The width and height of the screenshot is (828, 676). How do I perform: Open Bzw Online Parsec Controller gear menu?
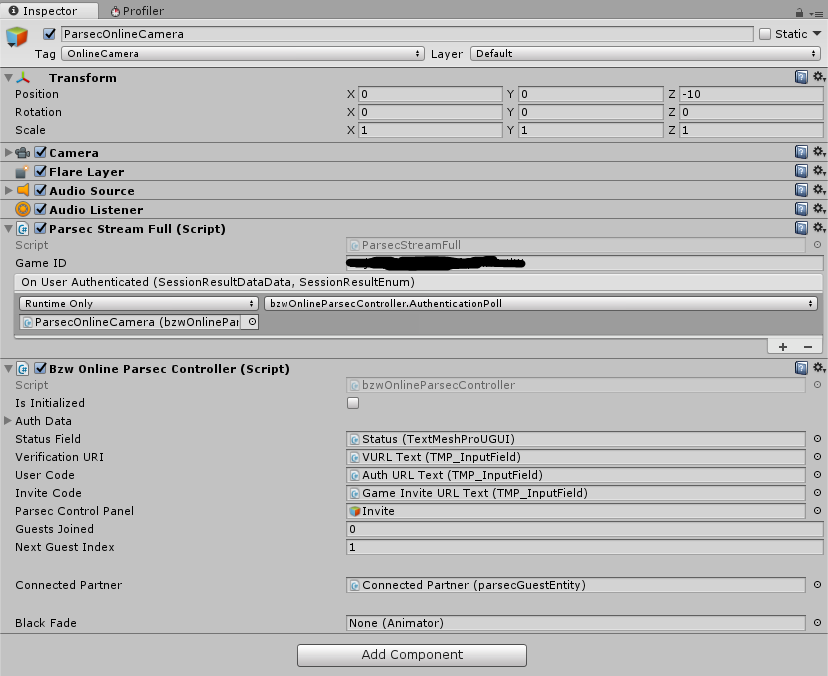click(x=818, y=368)
